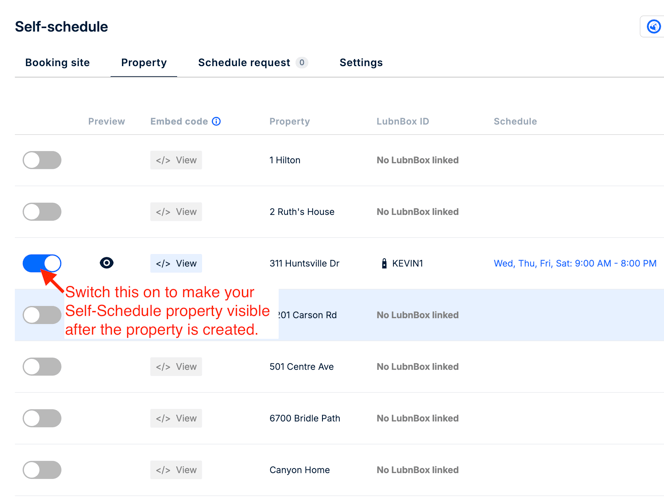Click the LubnBox device icon next to KEVIN1
The image size is (664, 497).
tap(384, 264)
